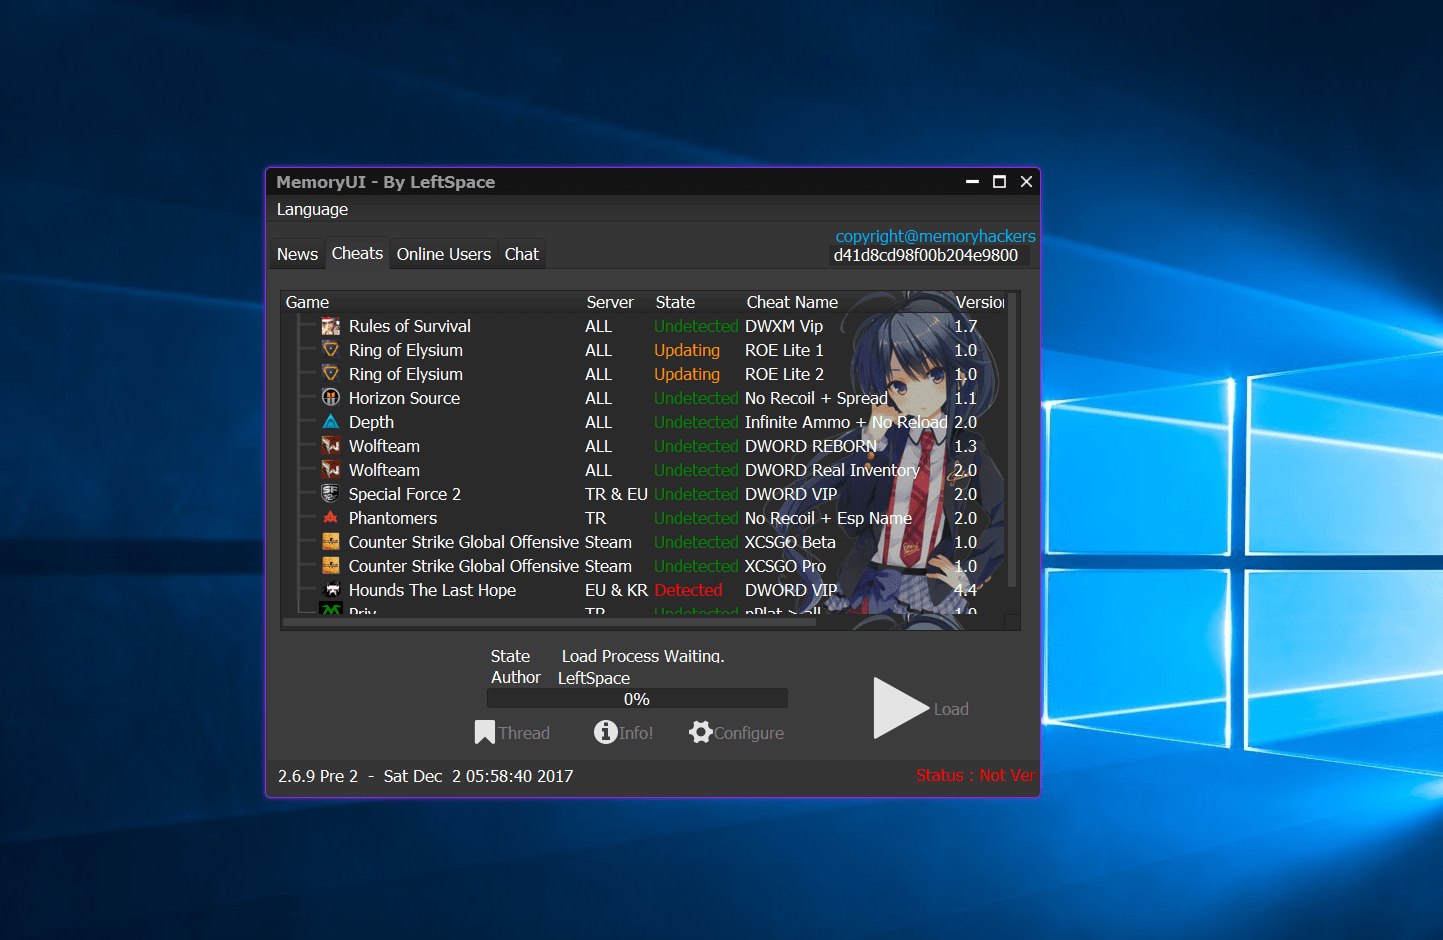Select the Cheats tab
This screenshot has height=940, width=1443.
(357, 253)
